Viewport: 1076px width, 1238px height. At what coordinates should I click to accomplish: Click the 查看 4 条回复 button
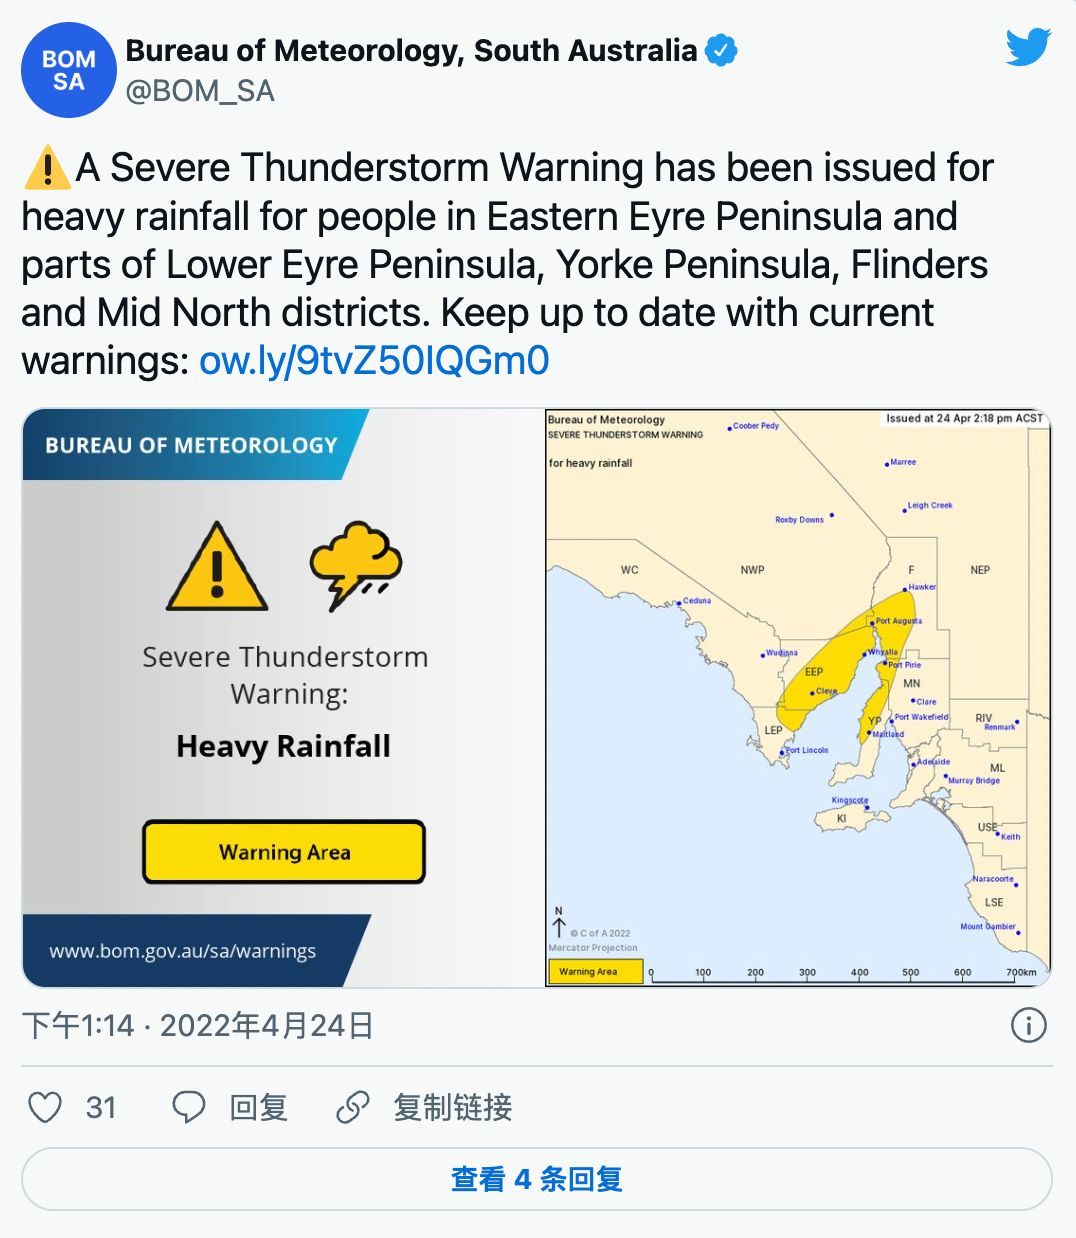coord(537,1179)
